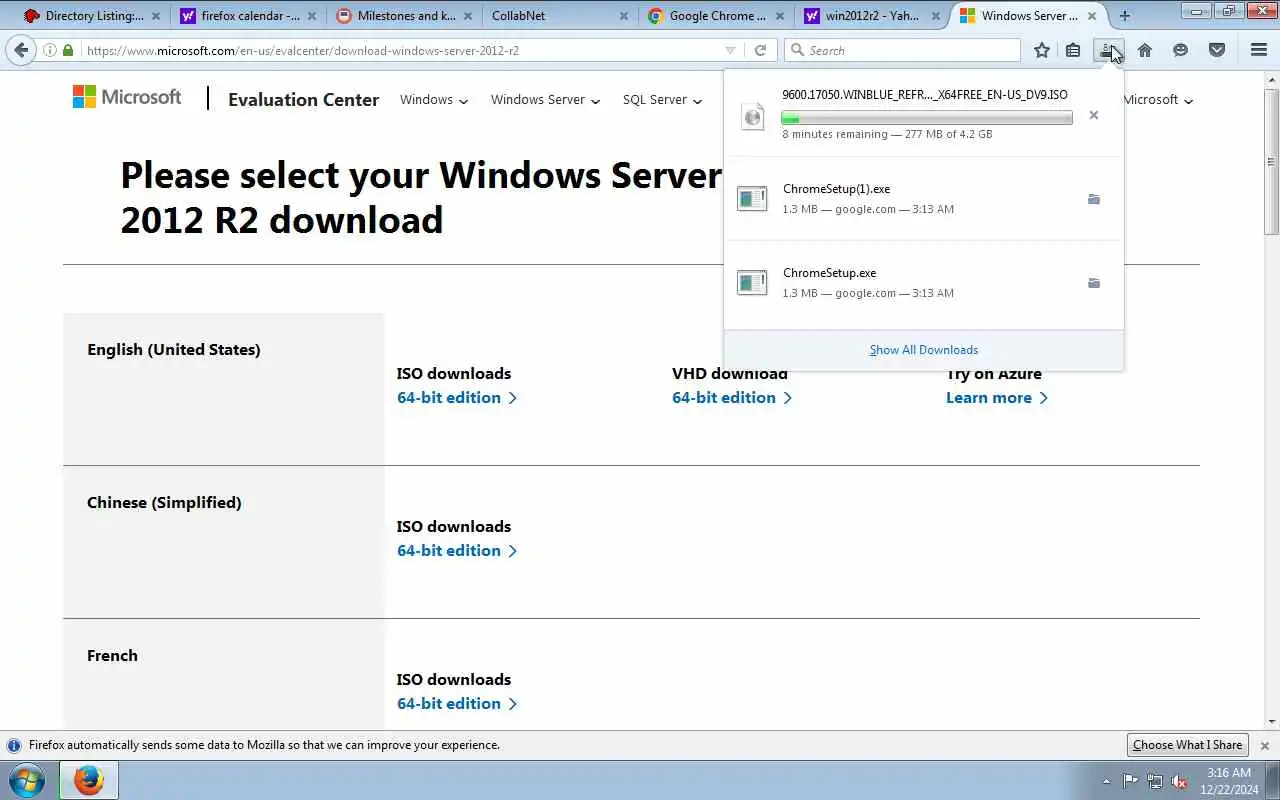Expand the Microsoft menu at top right

1158,100
